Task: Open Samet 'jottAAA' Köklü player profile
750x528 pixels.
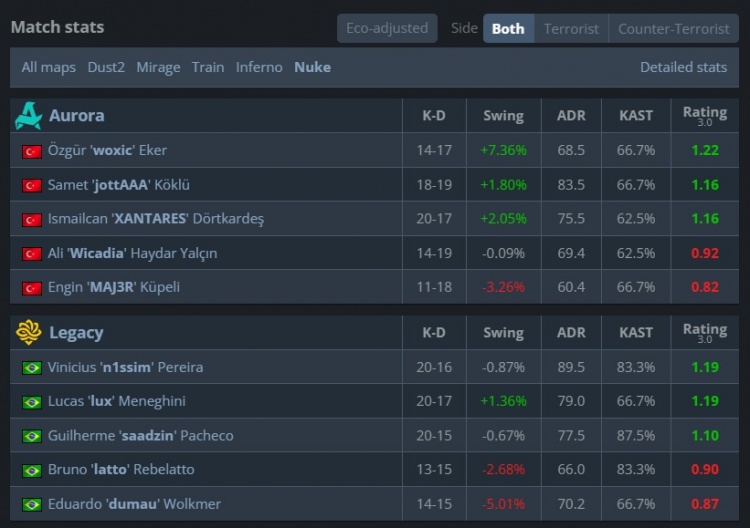Action: point(119,185)
